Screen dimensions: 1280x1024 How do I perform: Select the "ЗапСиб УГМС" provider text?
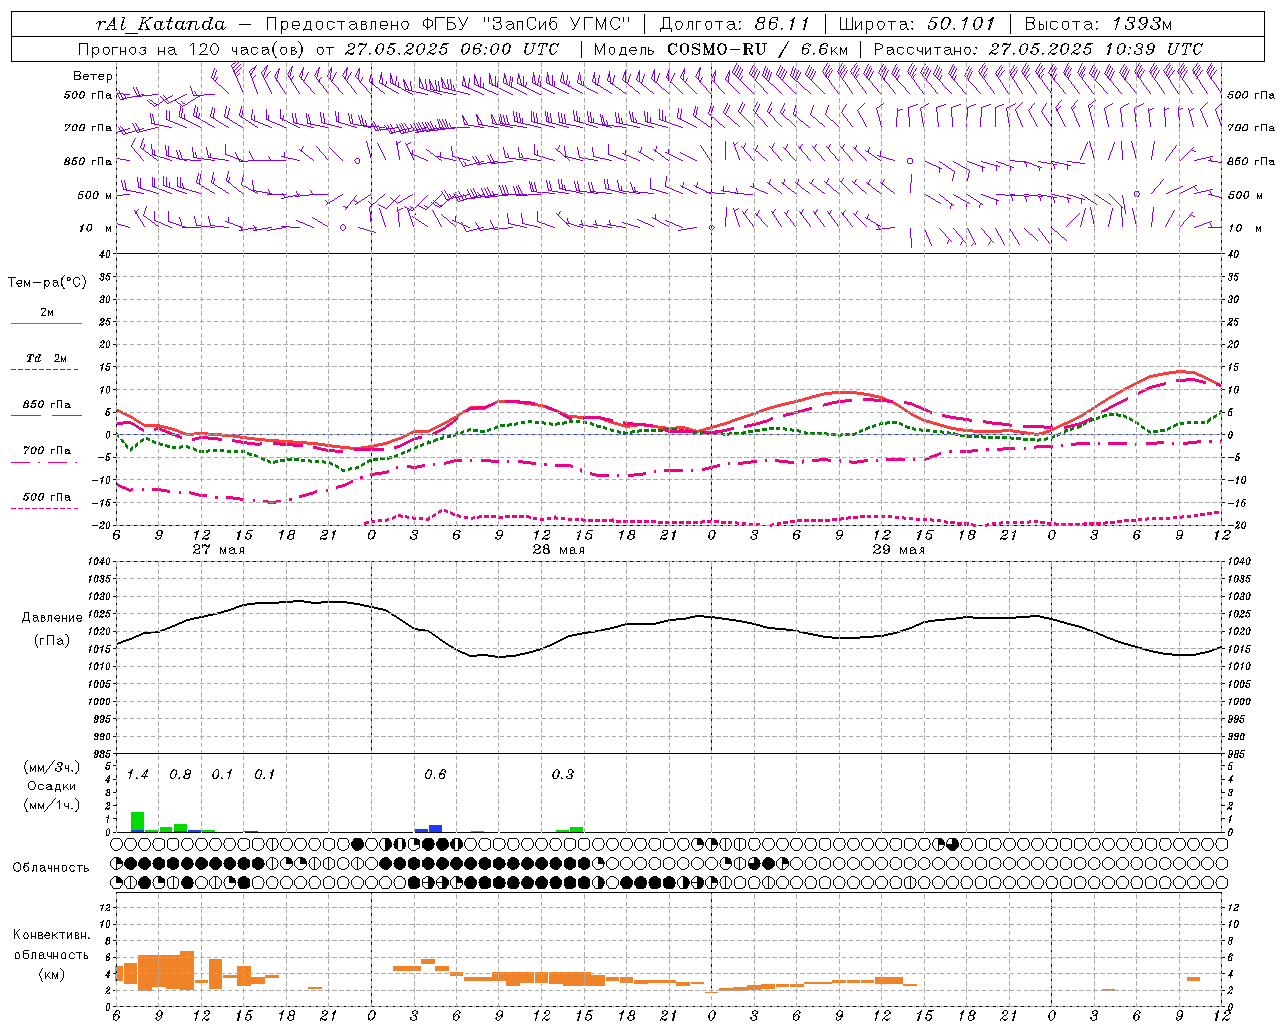pos(556,24)
